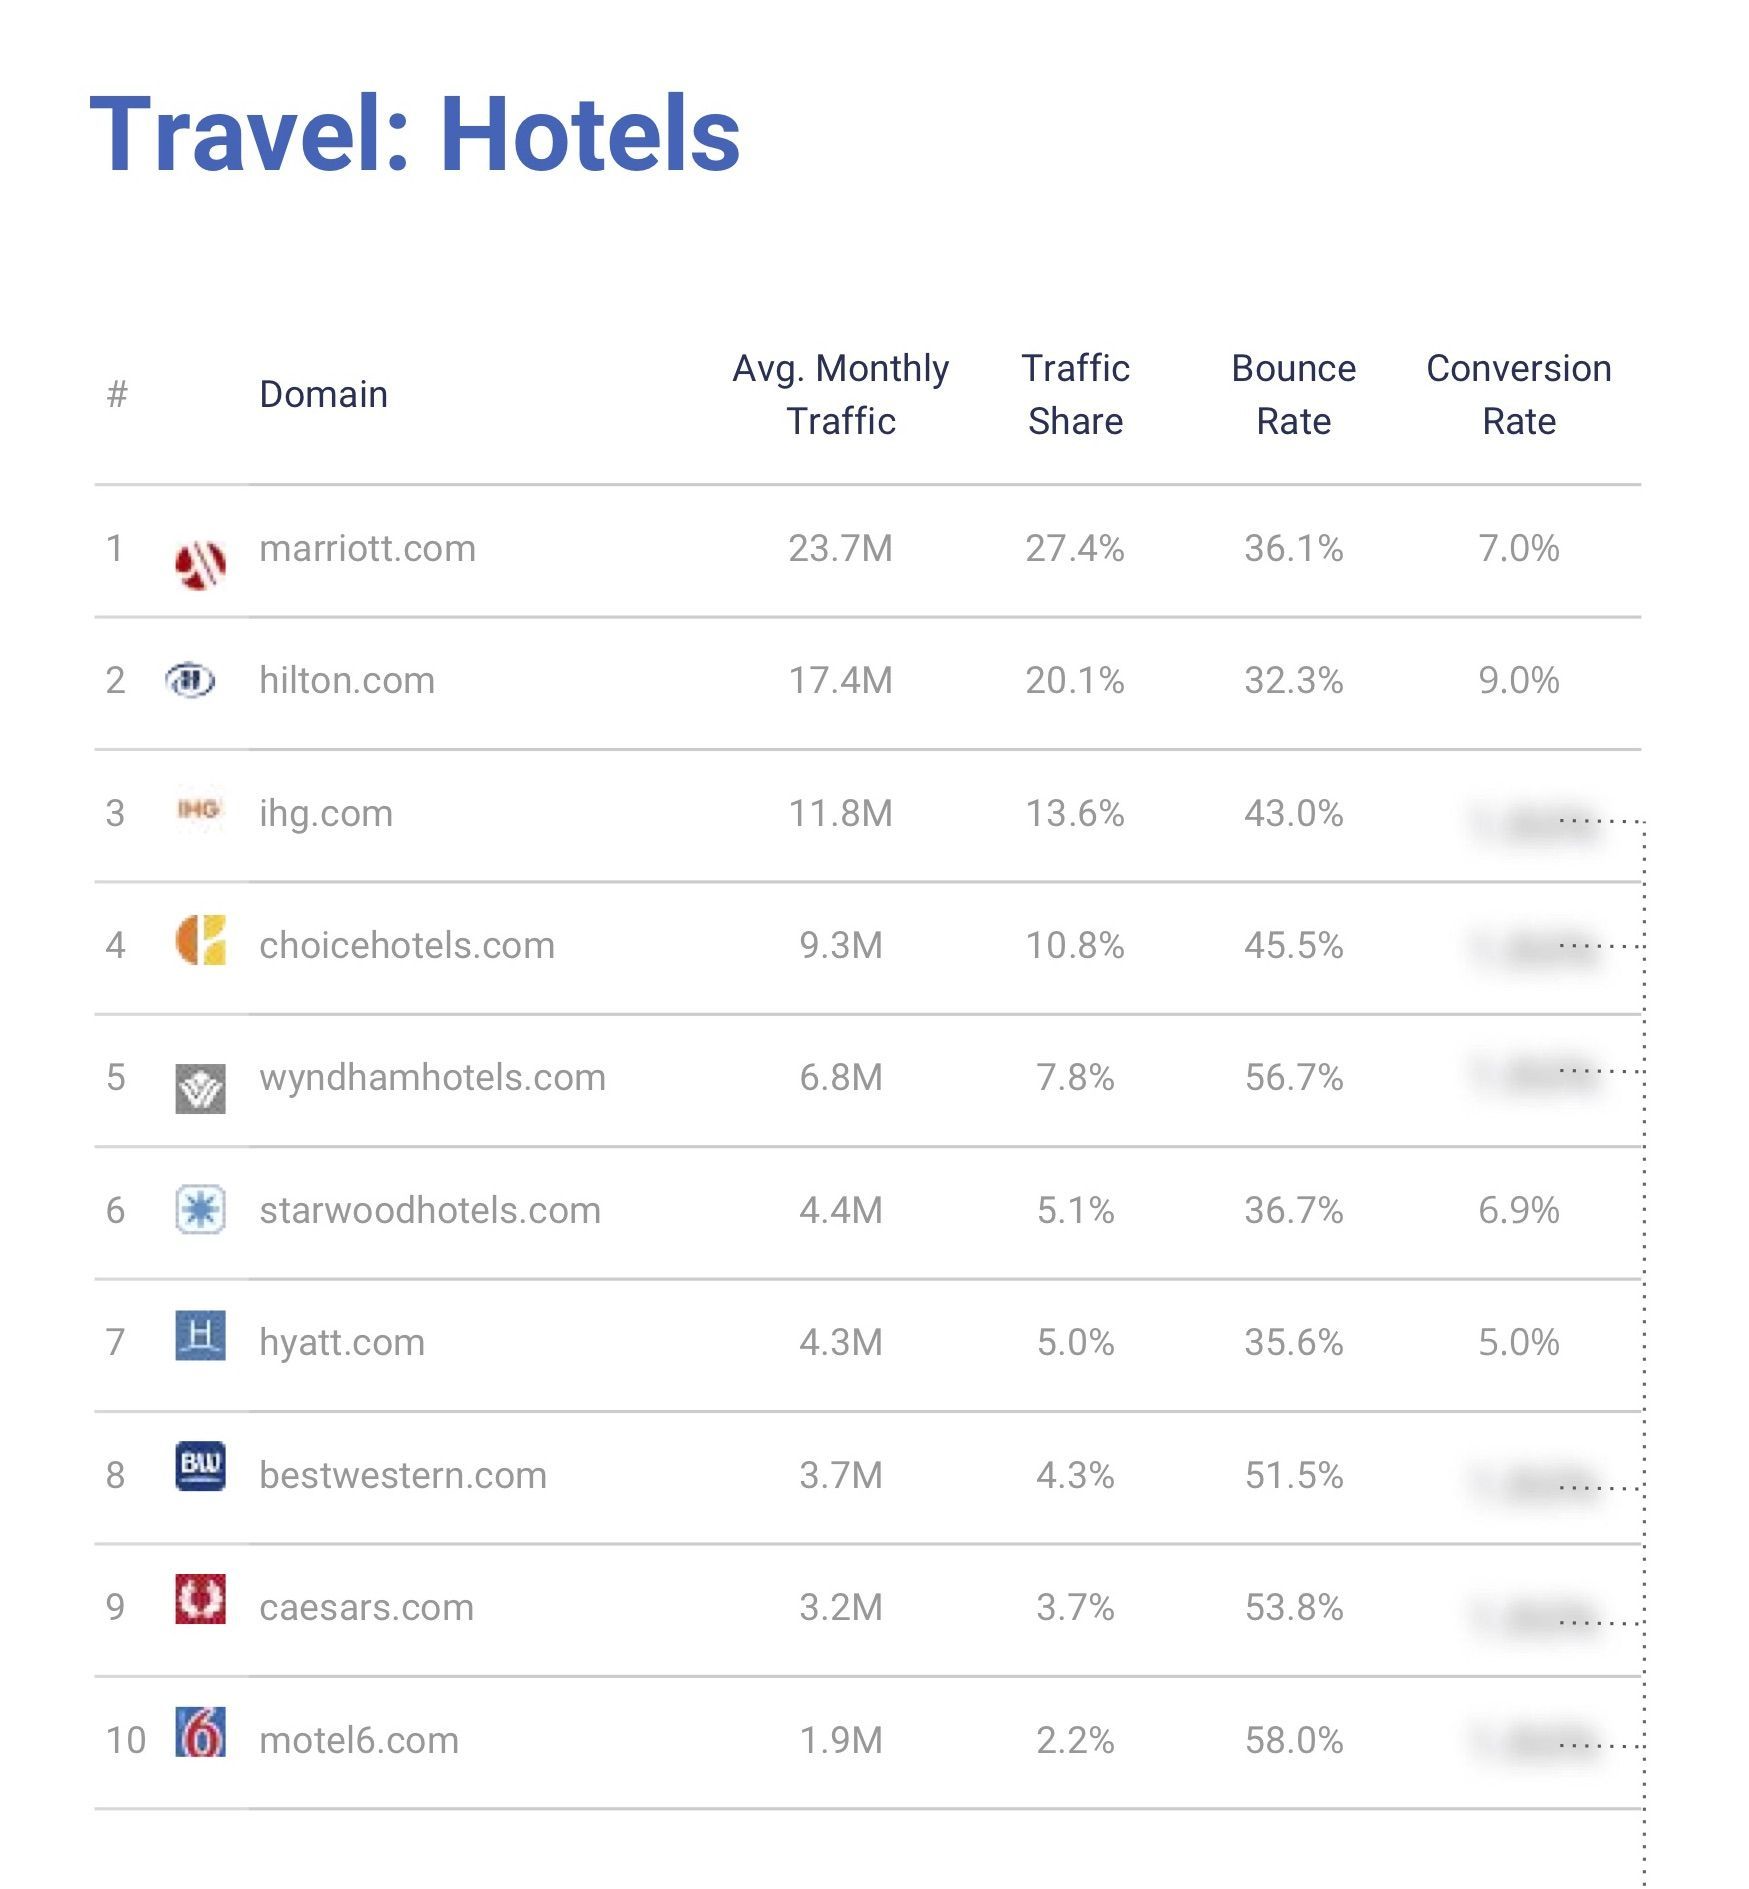Image resolution: width=1749 pixels, height=1889 pixels.
Task: Click the Starwood snowflake logo icon
Action: coord(200,1210)
